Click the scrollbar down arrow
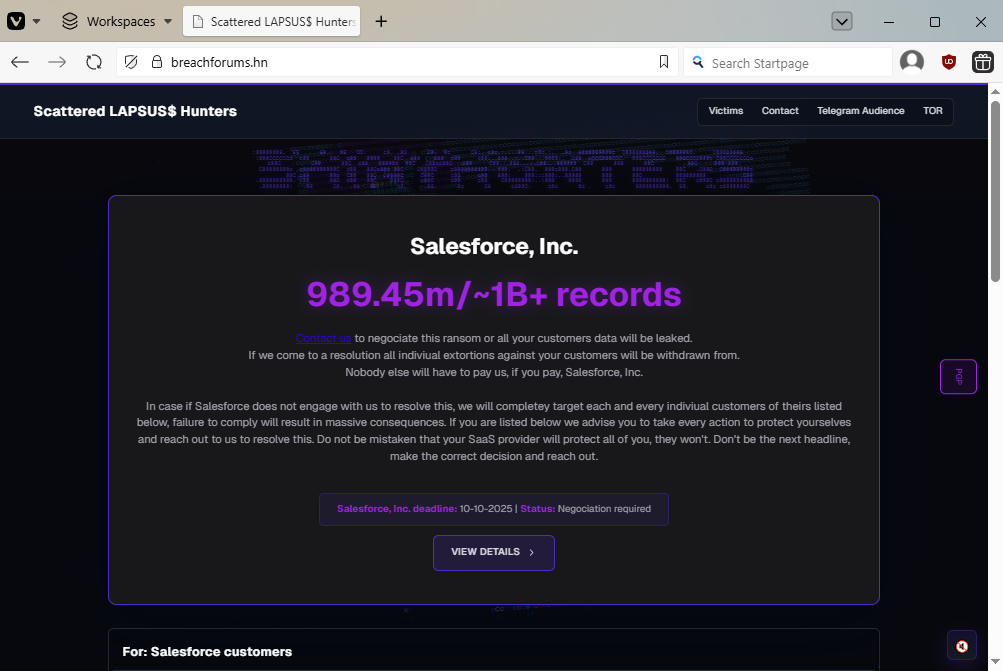The width and height of the screenshot is (1003, 671). tap(995, 662)
